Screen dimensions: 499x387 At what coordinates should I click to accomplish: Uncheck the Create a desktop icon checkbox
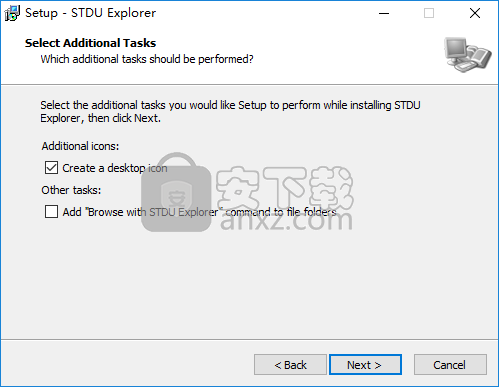point(51,168)
